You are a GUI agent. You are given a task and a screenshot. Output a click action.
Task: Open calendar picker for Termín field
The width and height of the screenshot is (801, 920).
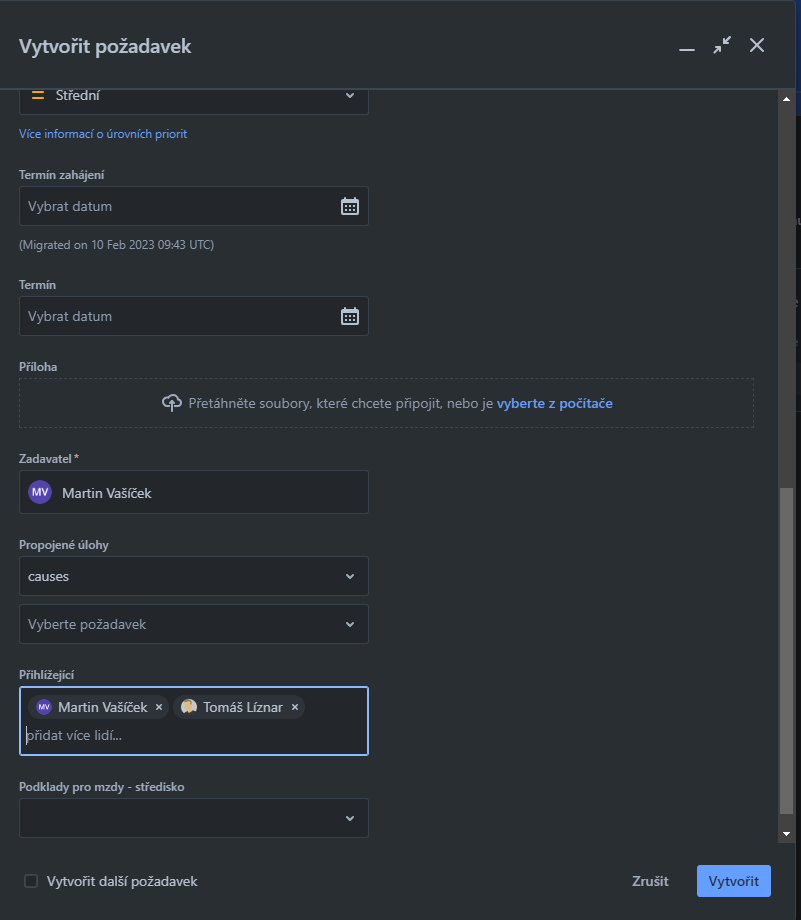[350, 316]
